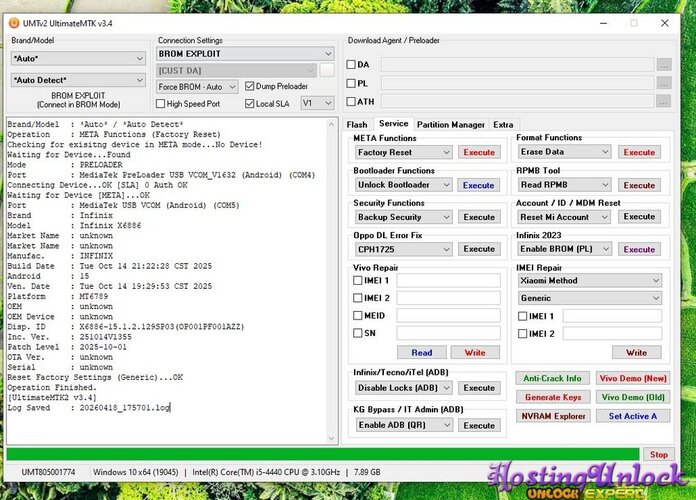Open the Generic IMEI Repair dropdown
Image resolution: width=696 pixels, height=500 pixels.
(590, 298)
